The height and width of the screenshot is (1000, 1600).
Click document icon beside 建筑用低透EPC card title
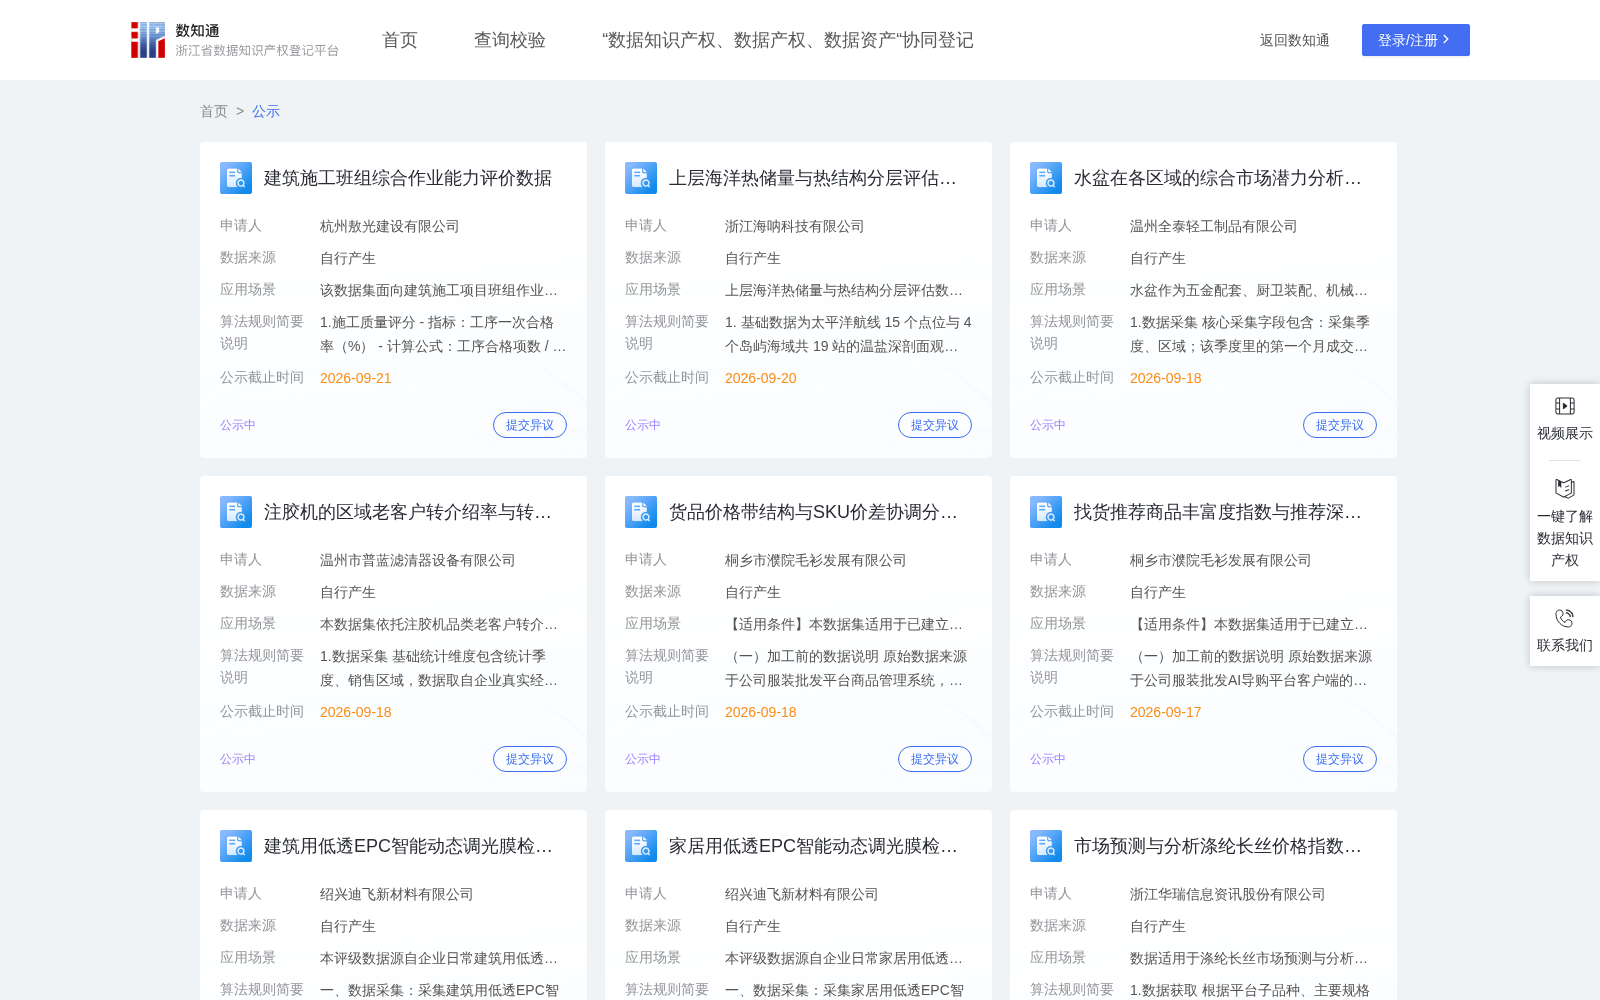(x=236, y=846)
